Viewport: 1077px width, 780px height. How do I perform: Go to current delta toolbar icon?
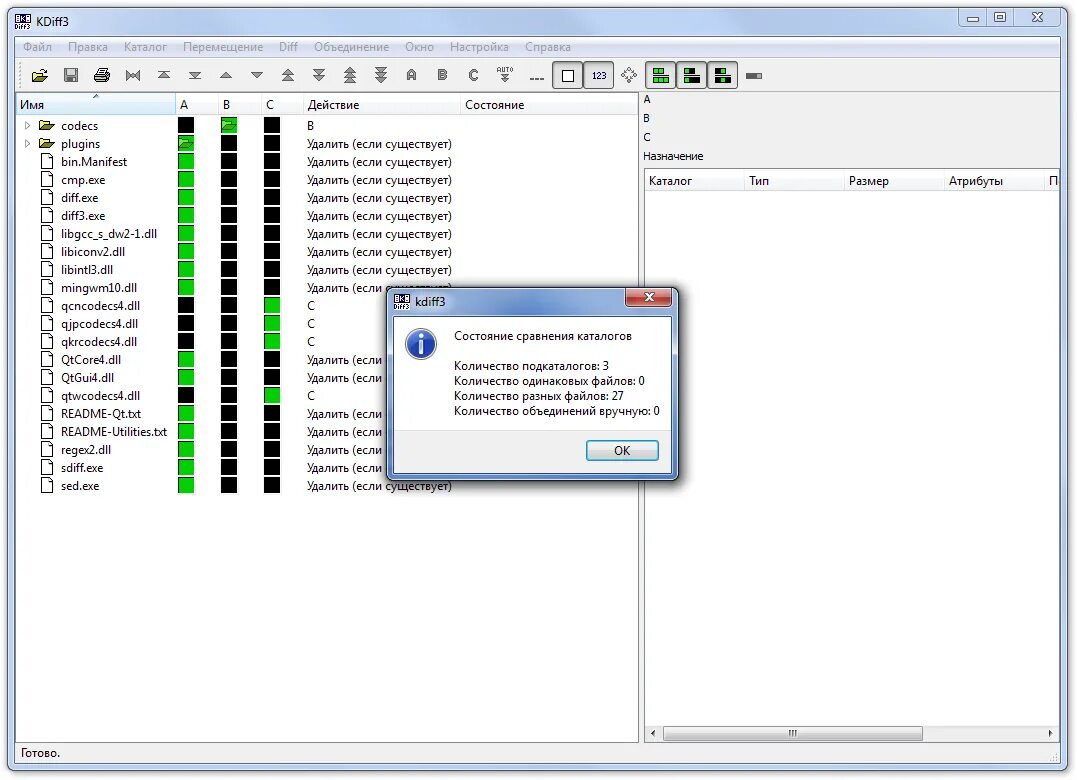click(133, 76)
